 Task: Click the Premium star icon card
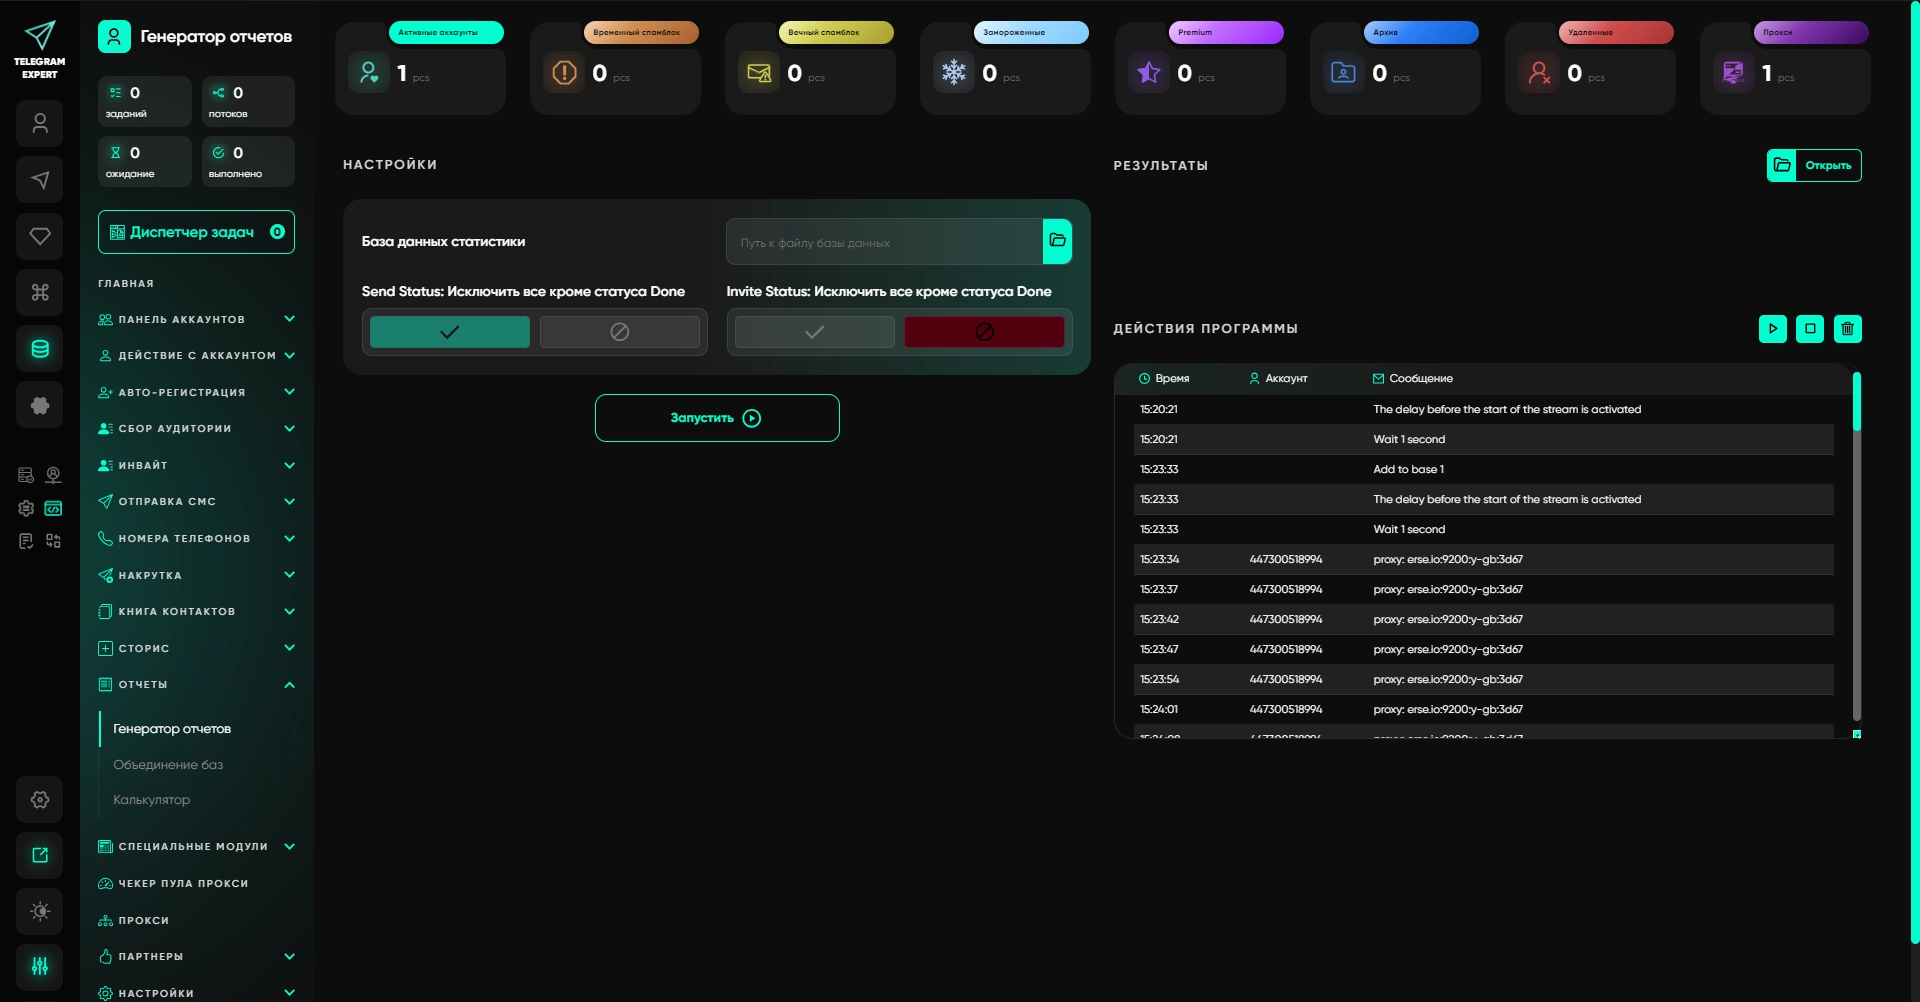[x=1149, y=72]
